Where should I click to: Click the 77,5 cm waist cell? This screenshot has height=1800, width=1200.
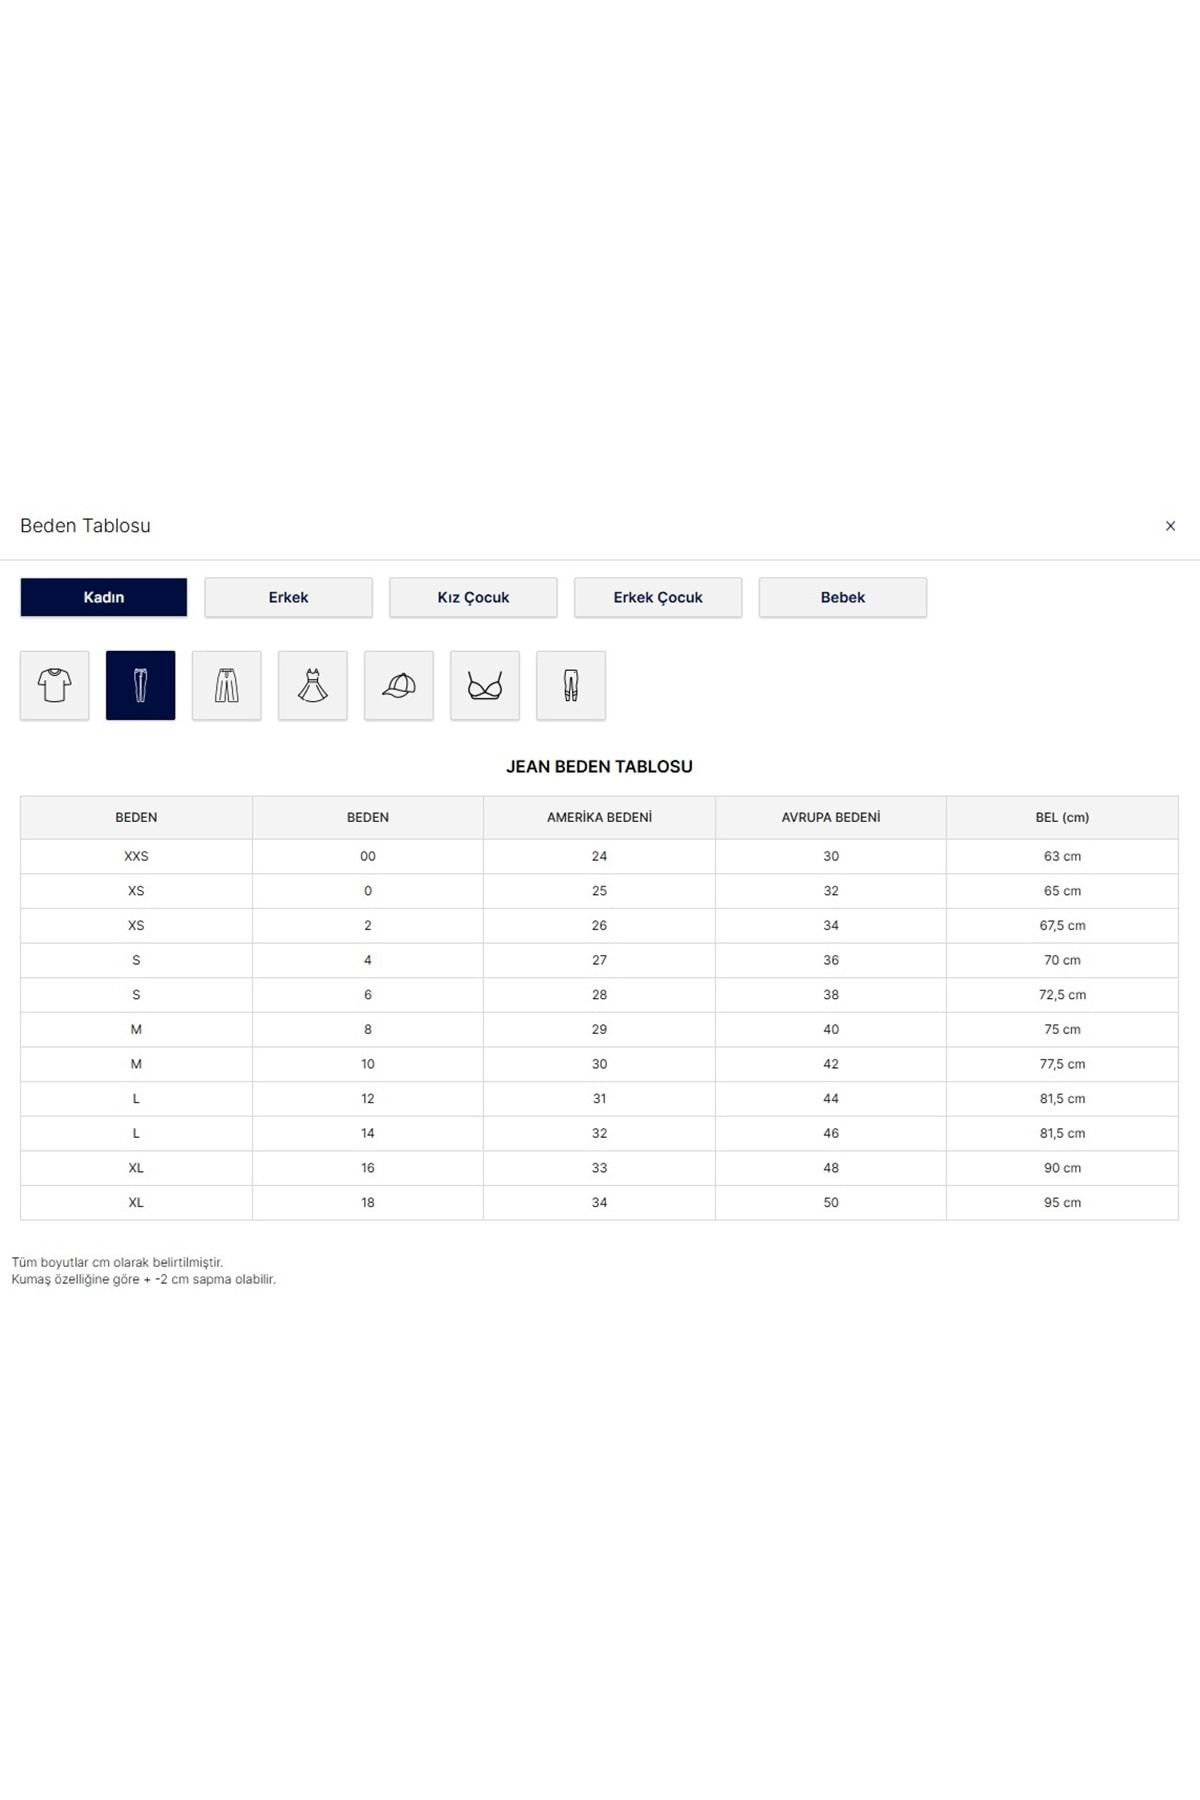[1062, 1064]
